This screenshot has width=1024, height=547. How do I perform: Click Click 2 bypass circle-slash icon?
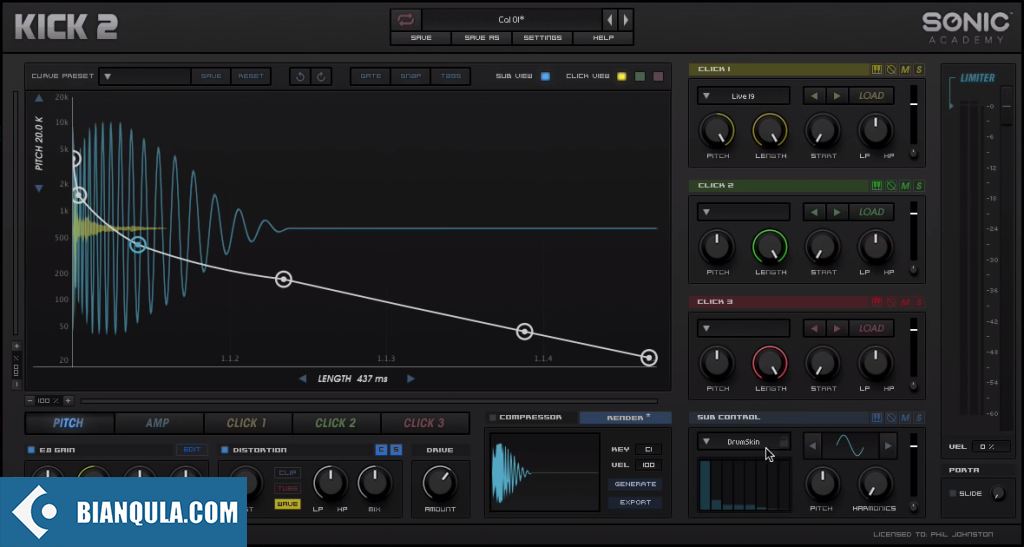pyautogui.click(x=891, y=186)
